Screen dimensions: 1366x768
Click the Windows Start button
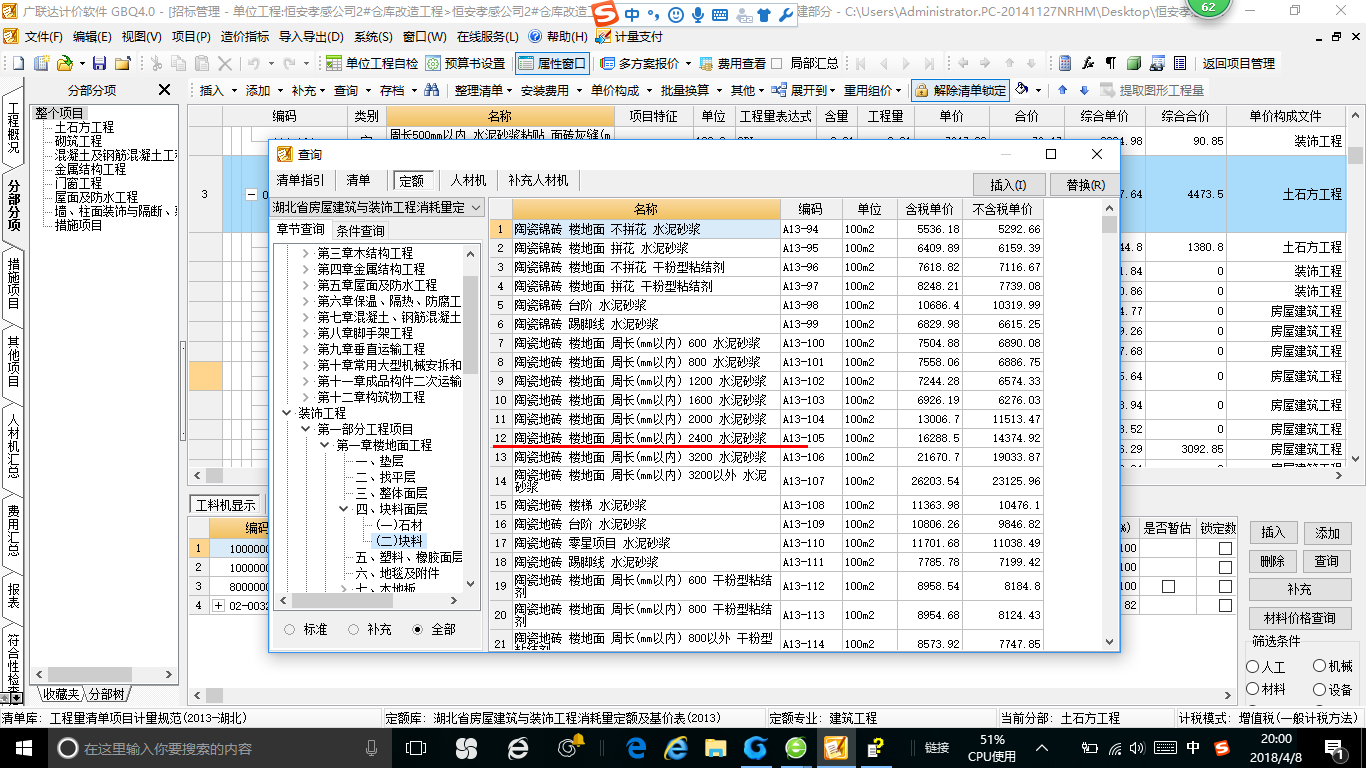[x=23, y=747]
